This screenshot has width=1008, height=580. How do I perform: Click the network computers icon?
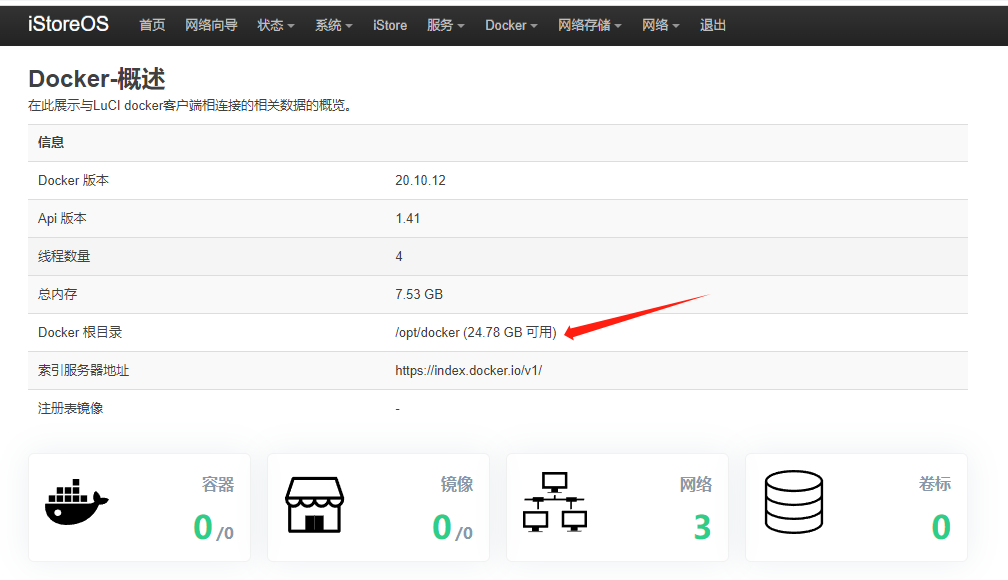click(x=554, y=502)
